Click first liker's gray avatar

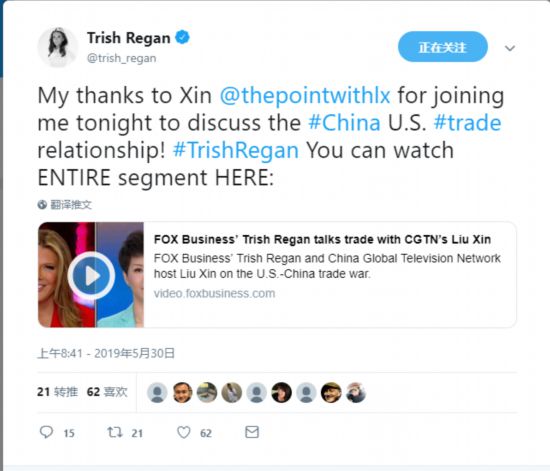157,392
